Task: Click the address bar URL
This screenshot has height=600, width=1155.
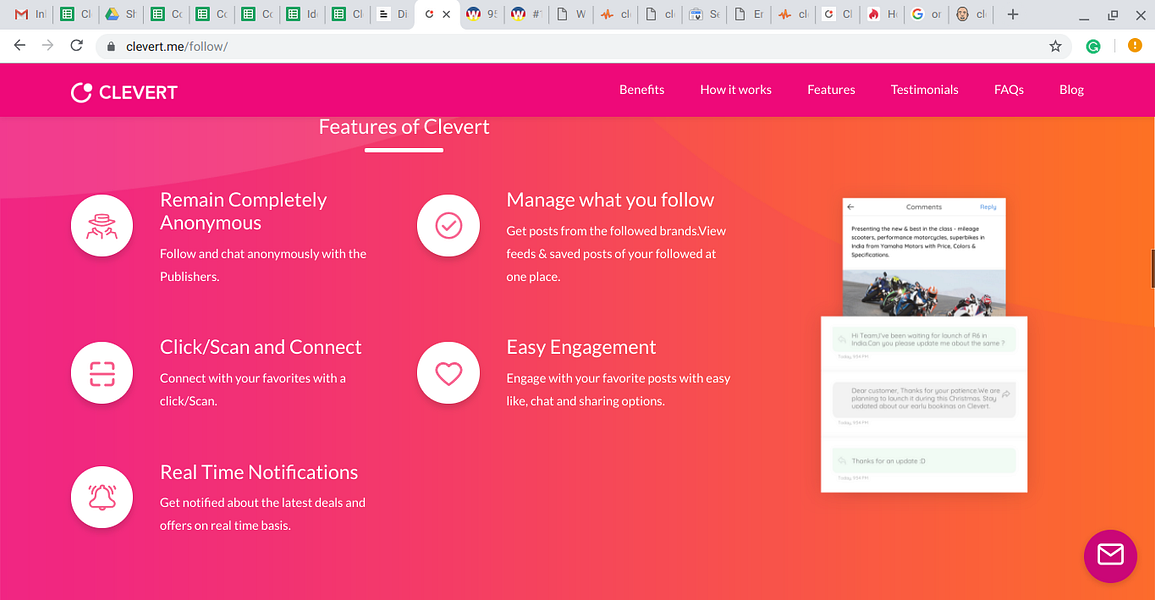Action: click(x=177, y=46)
